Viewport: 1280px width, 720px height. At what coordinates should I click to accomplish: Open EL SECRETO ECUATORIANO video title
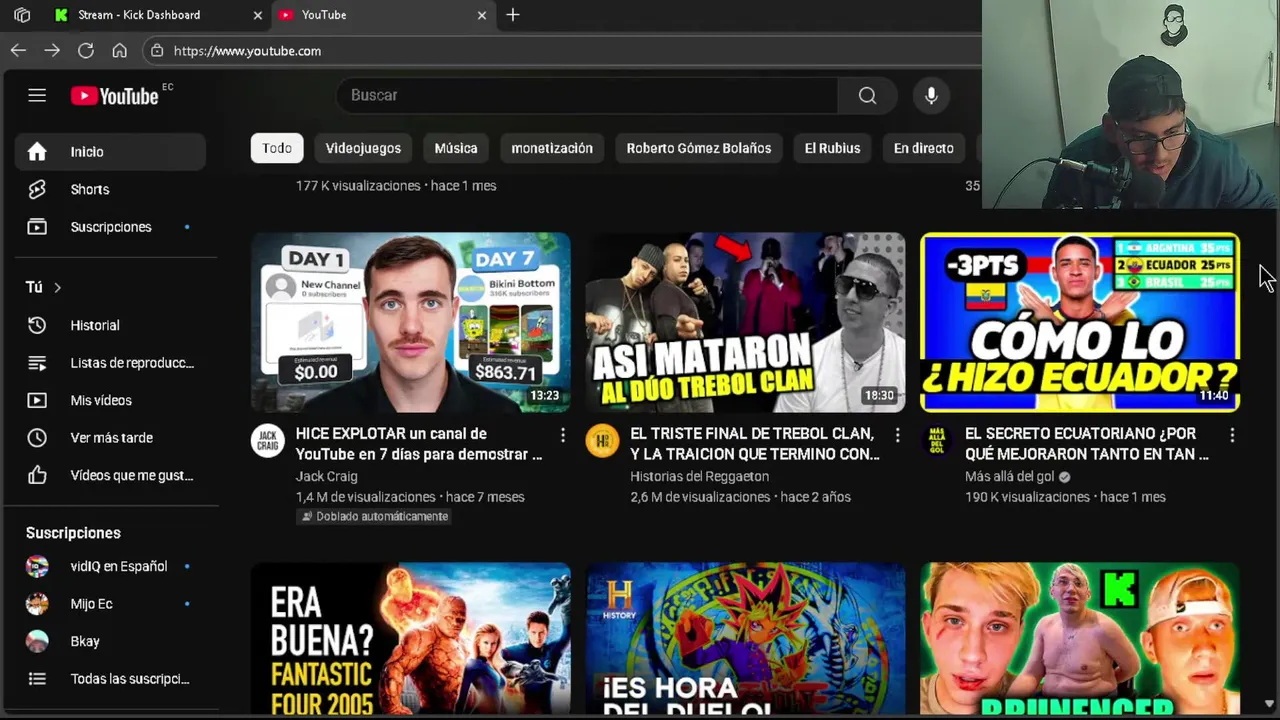pyautogui.click(x=1087, y=444)
